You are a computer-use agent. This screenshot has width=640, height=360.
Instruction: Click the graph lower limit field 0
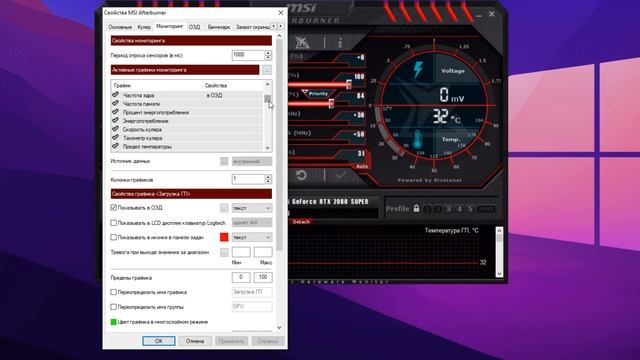tap(241, 278)
